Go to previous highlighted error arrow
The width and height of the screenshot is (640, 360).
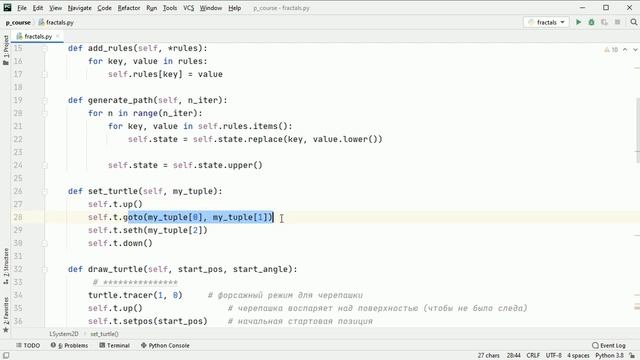click(x=625, y=49)
